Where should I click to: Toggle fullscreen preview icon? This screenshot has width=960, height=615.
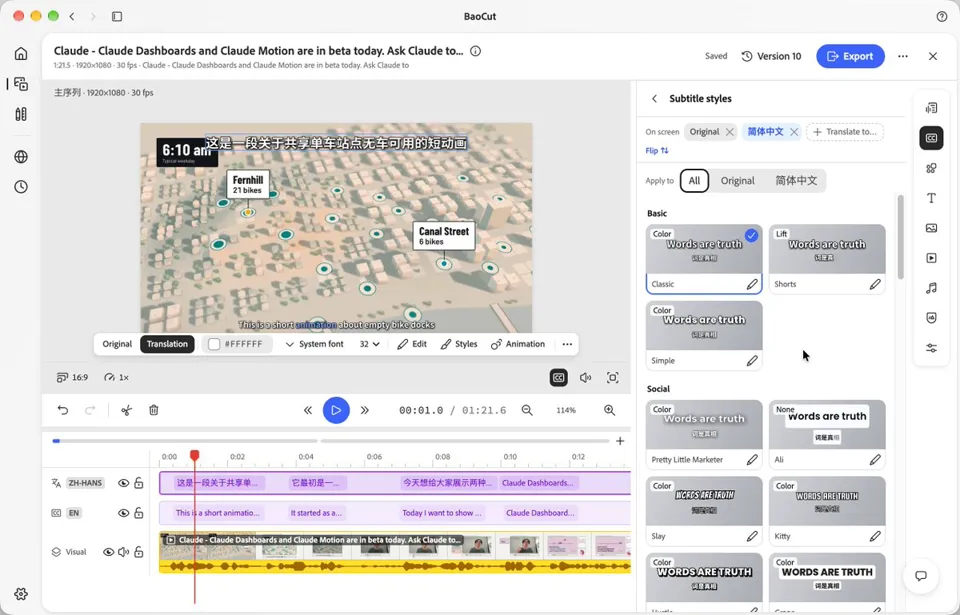pyautogui.click(x=613, y=378)
